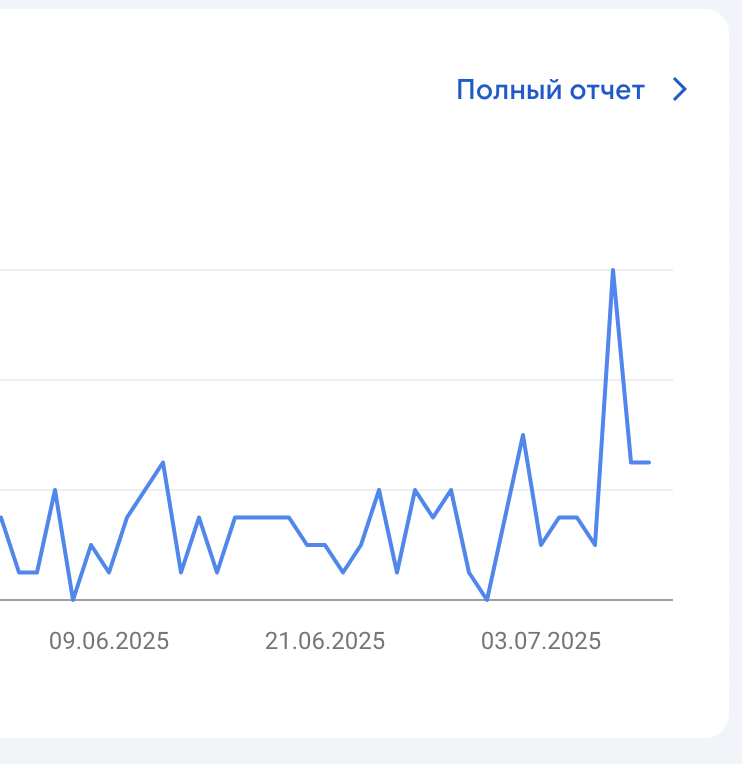The height and width of the screenshot is (764, 742).
Task: Click the 21.06.2025 date axis label
Action: pos(325,641)
